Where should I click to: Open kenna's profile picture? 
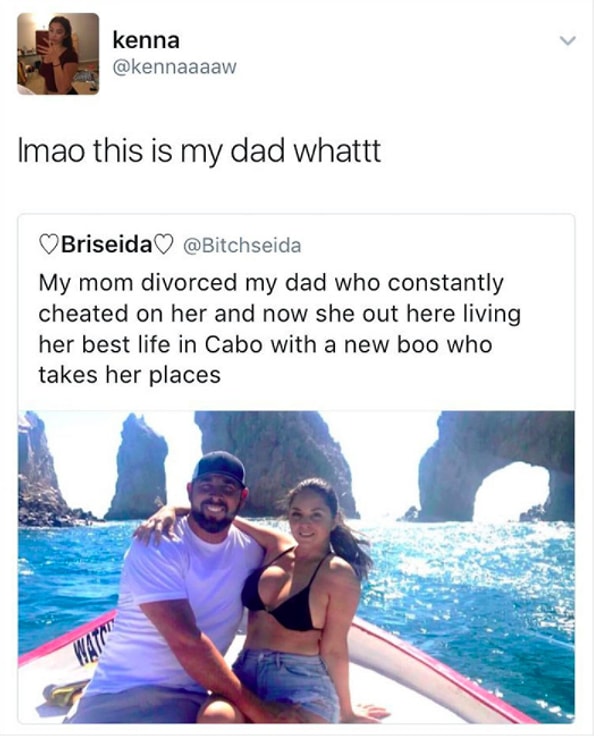click(58, 53)
